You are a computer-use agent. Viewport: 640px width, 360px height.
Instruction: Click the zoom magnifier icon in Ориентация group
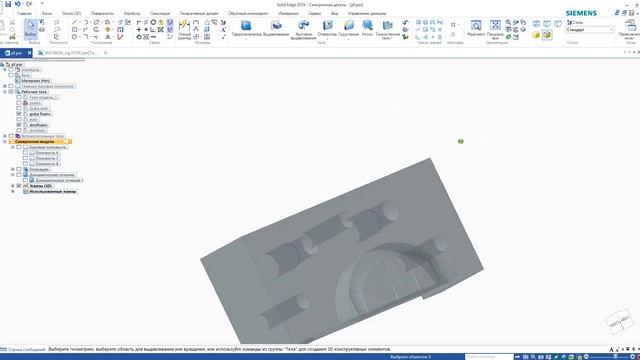[x=509, y=22]
